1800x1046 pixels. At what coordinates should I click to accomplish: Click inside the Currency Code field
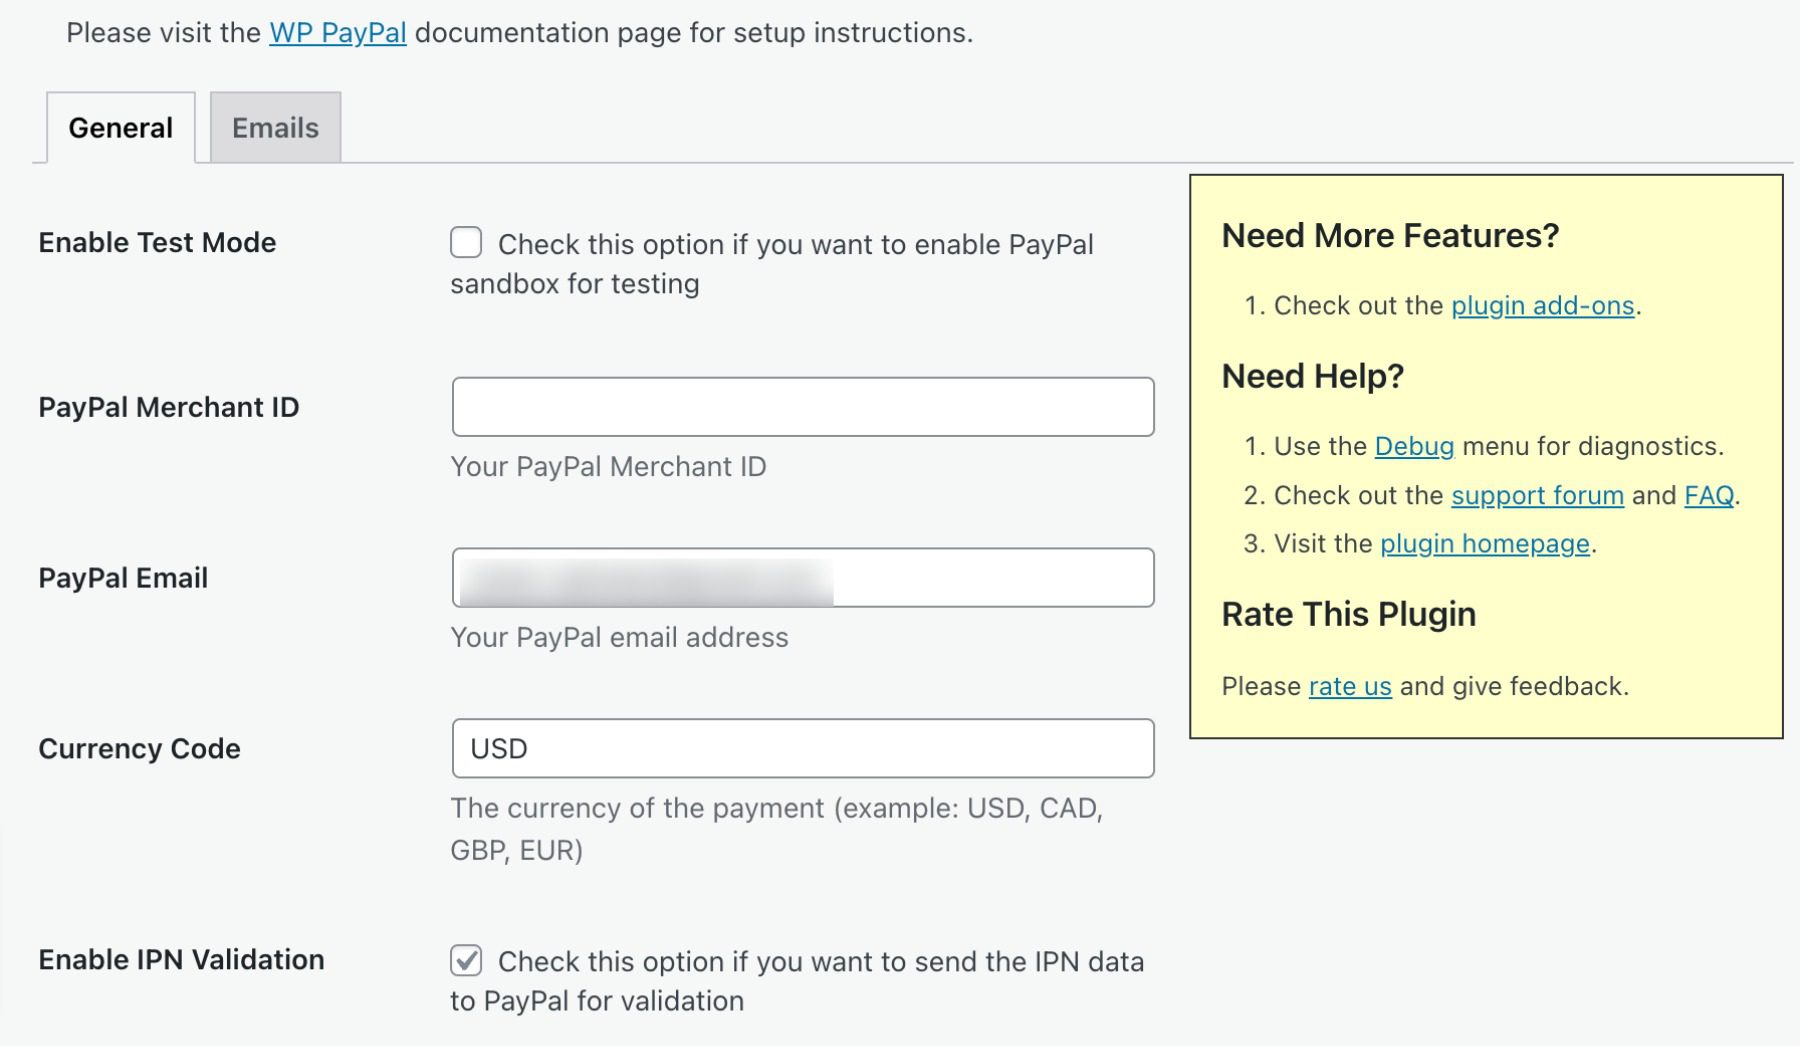click(803, 748)
